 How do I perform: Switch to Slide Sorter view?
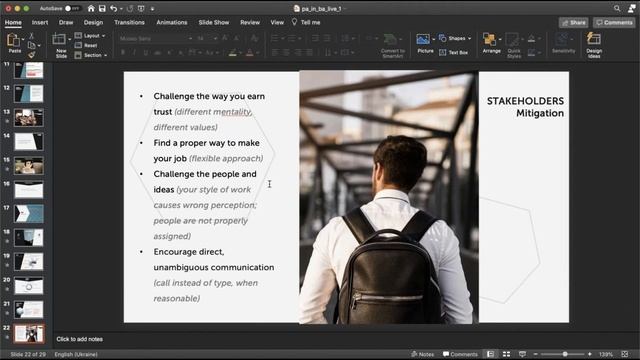[506, 354]
